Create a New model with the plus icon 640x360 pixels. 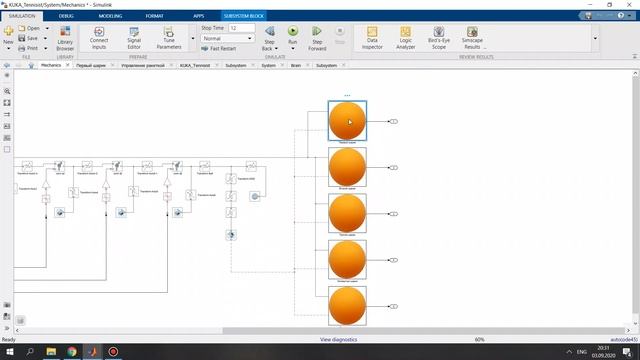8,31
